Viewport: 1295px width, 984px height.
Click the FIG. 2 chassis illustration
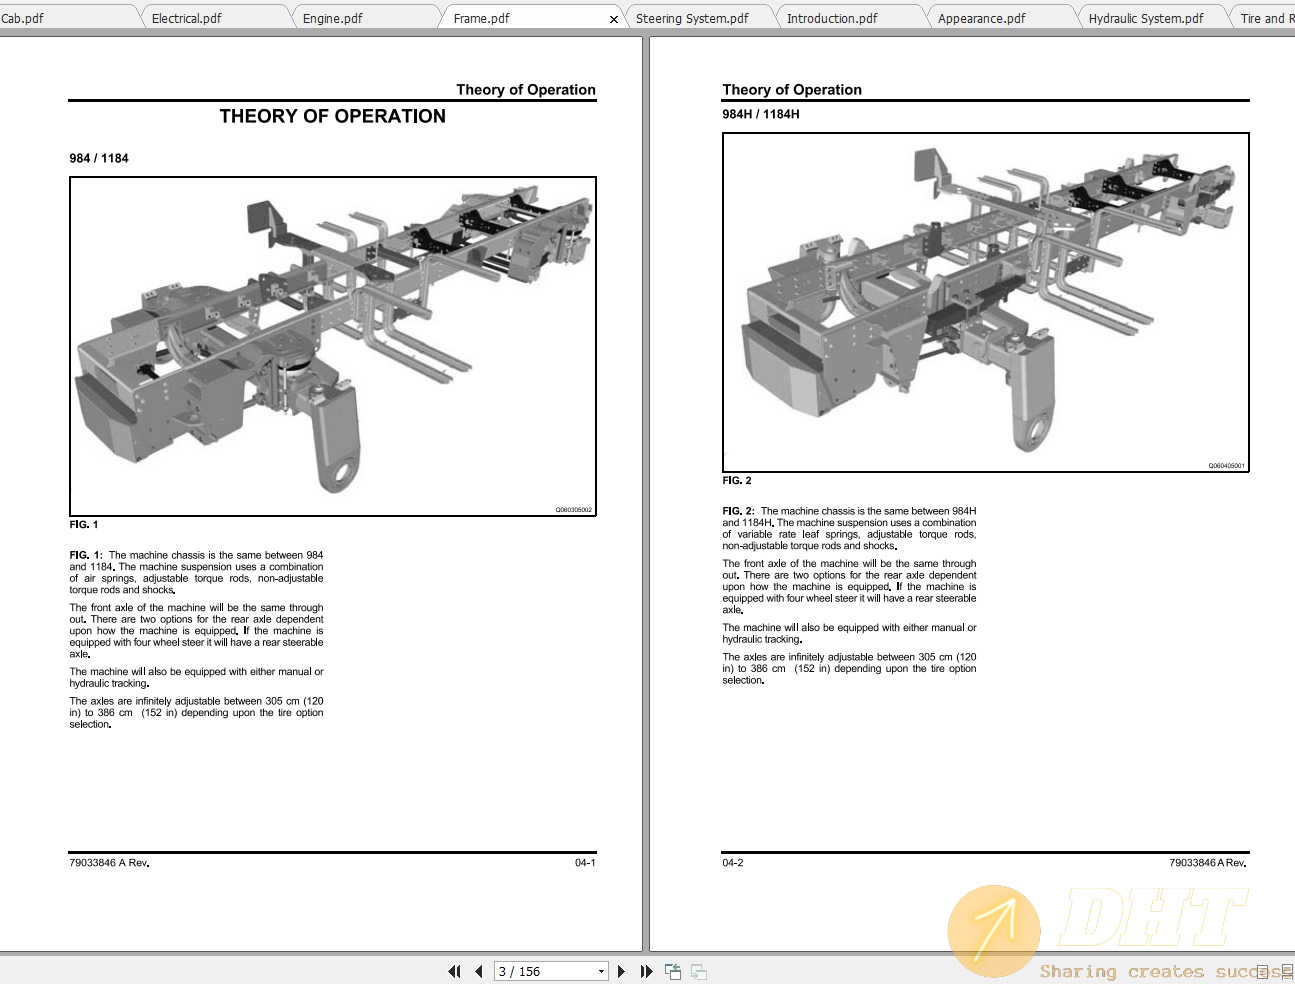(986, 302)
